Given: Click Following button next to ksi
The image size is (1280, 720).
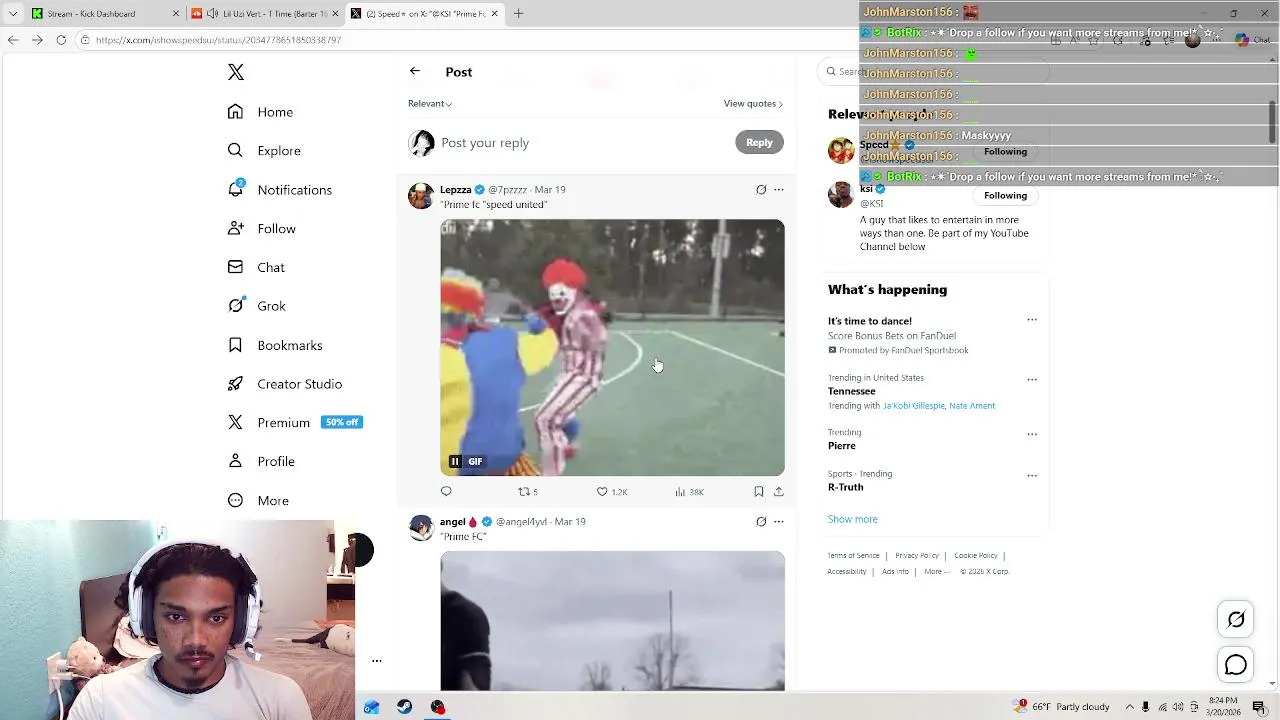Looking at the screenshot, I should coord(1005,195).
